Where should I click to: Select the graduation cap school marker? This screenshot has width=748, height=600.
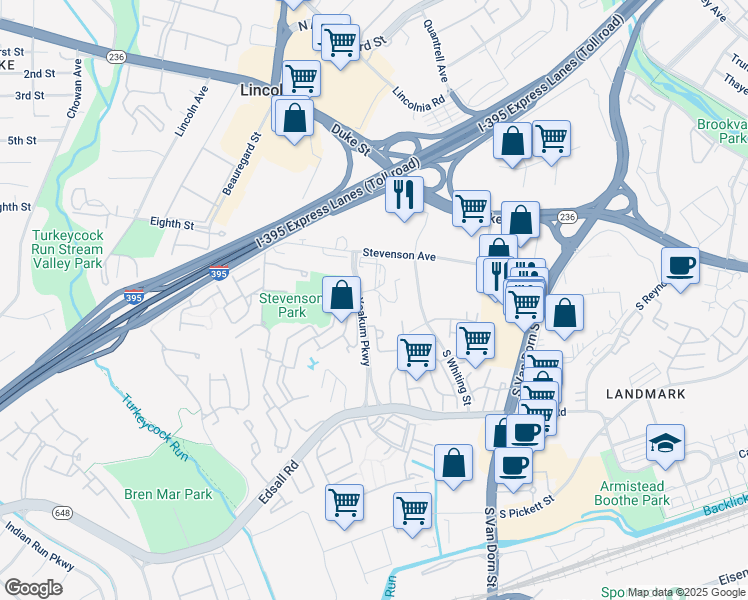(x=664, y=442)
